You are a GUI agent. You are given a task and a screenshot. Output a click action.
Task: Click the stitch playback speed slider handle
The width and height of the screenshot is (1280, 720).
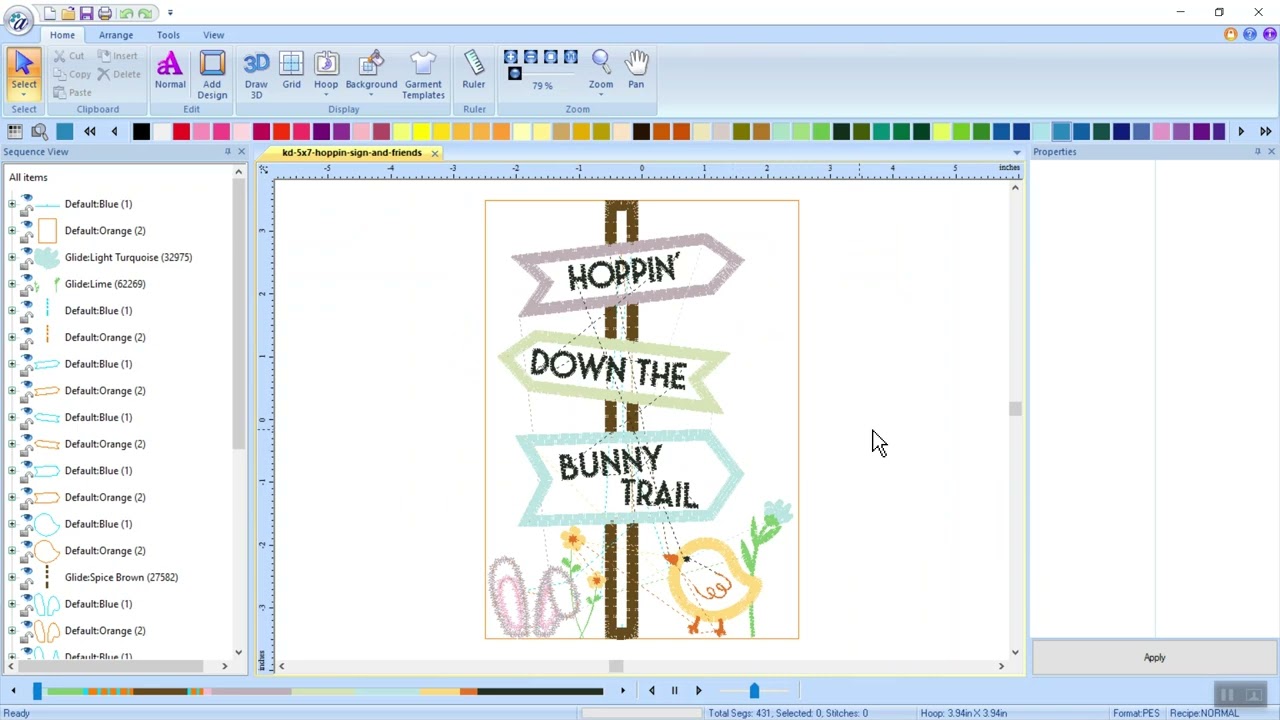click(754, 690)
